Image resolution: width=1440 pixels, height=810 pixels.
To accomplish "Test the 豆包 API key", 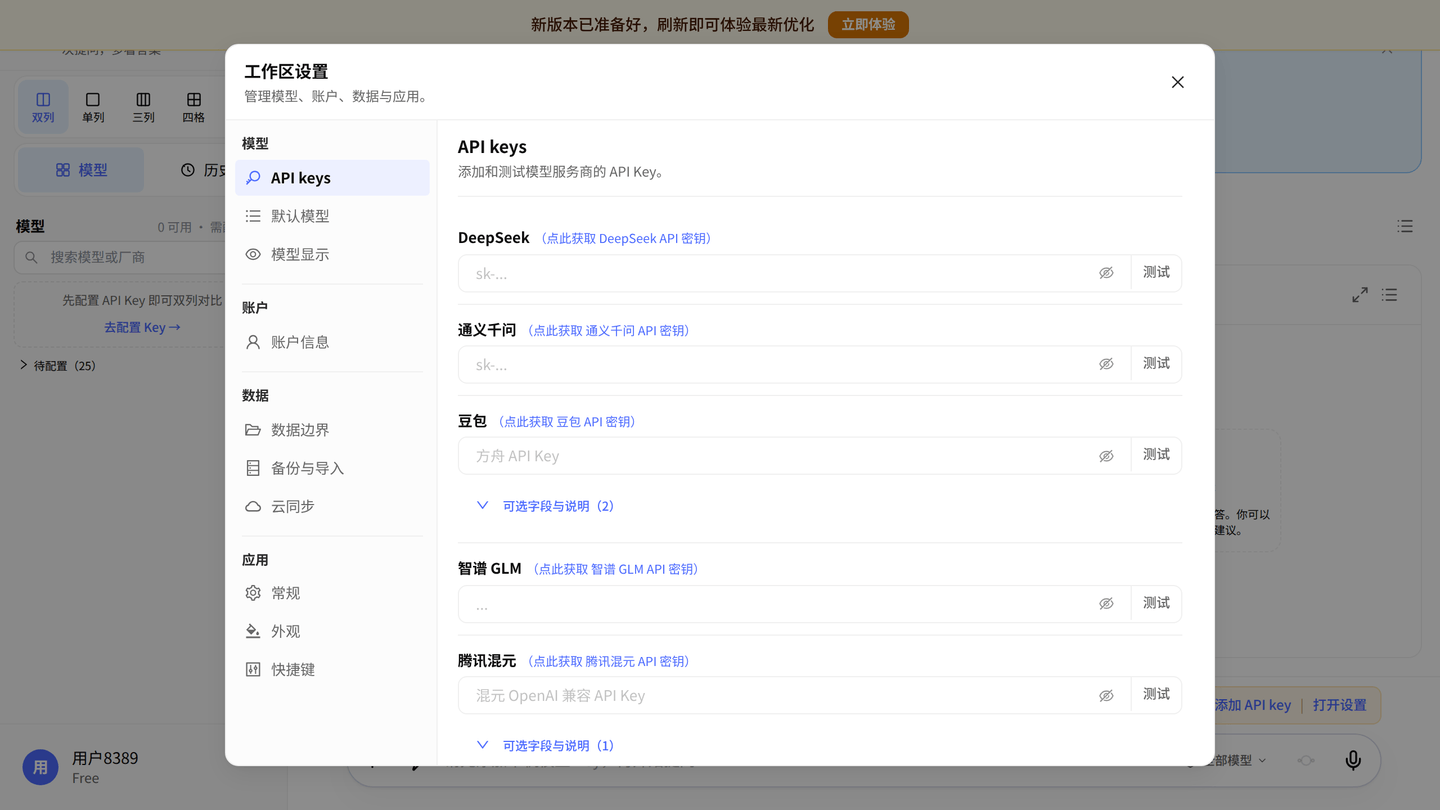I will [x=1156, y=455].
